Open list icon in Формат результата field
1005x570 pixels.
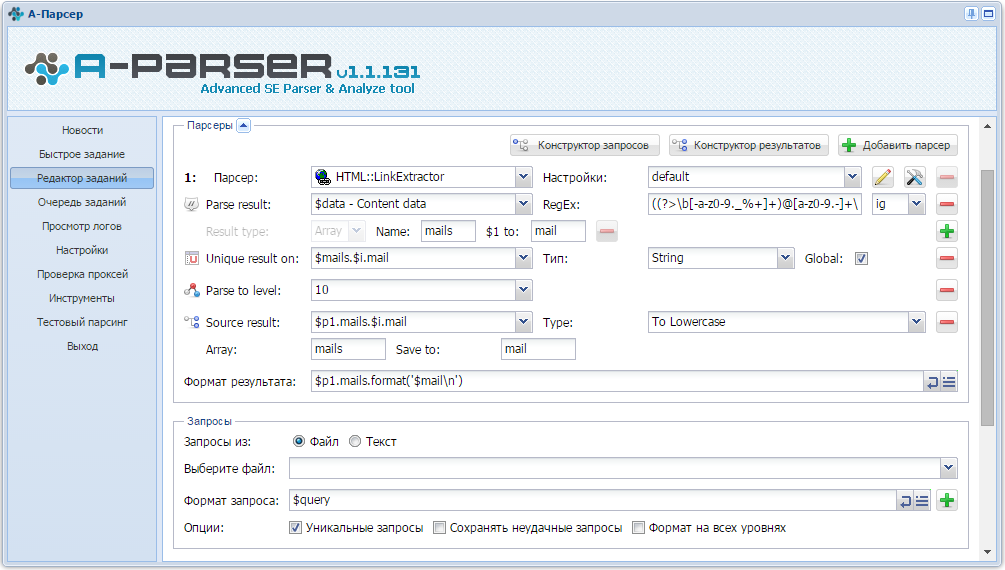(949, 382)
